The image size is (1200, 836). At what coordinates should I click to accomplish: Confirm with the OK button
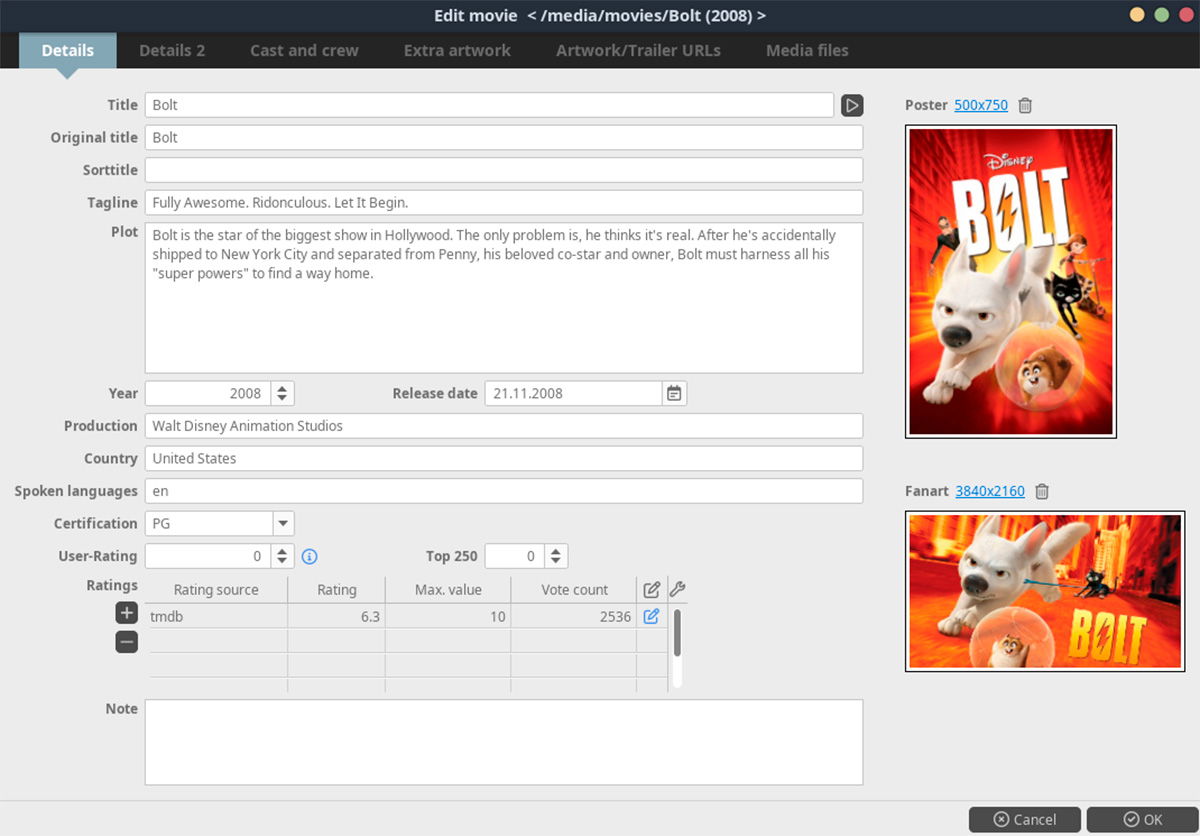point(1142,819)
